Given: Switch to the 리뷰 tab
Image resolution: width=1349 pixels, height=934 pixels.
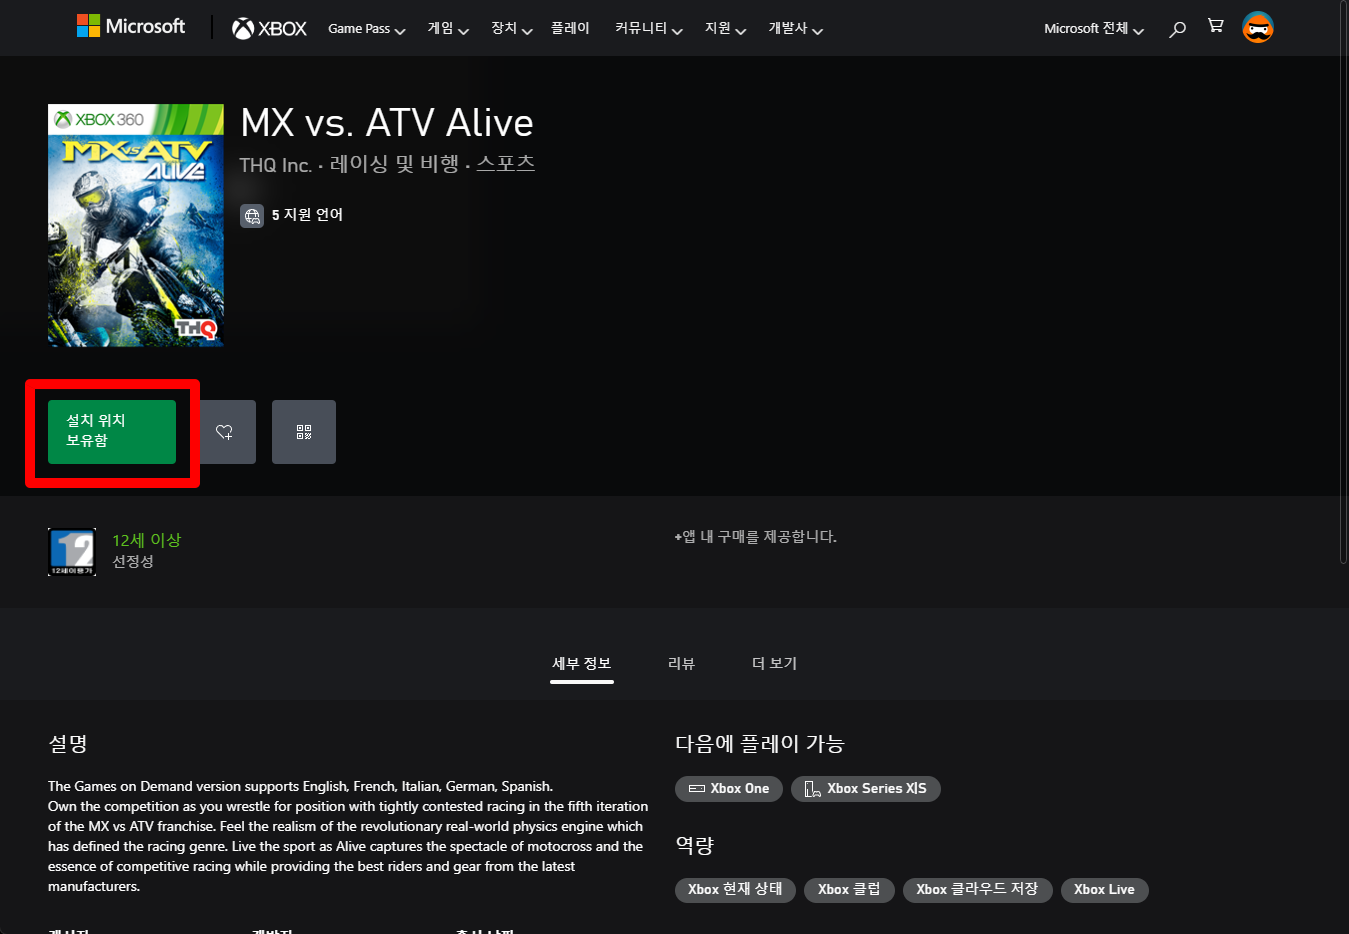Looking at the screenshot, I should 681,664.
